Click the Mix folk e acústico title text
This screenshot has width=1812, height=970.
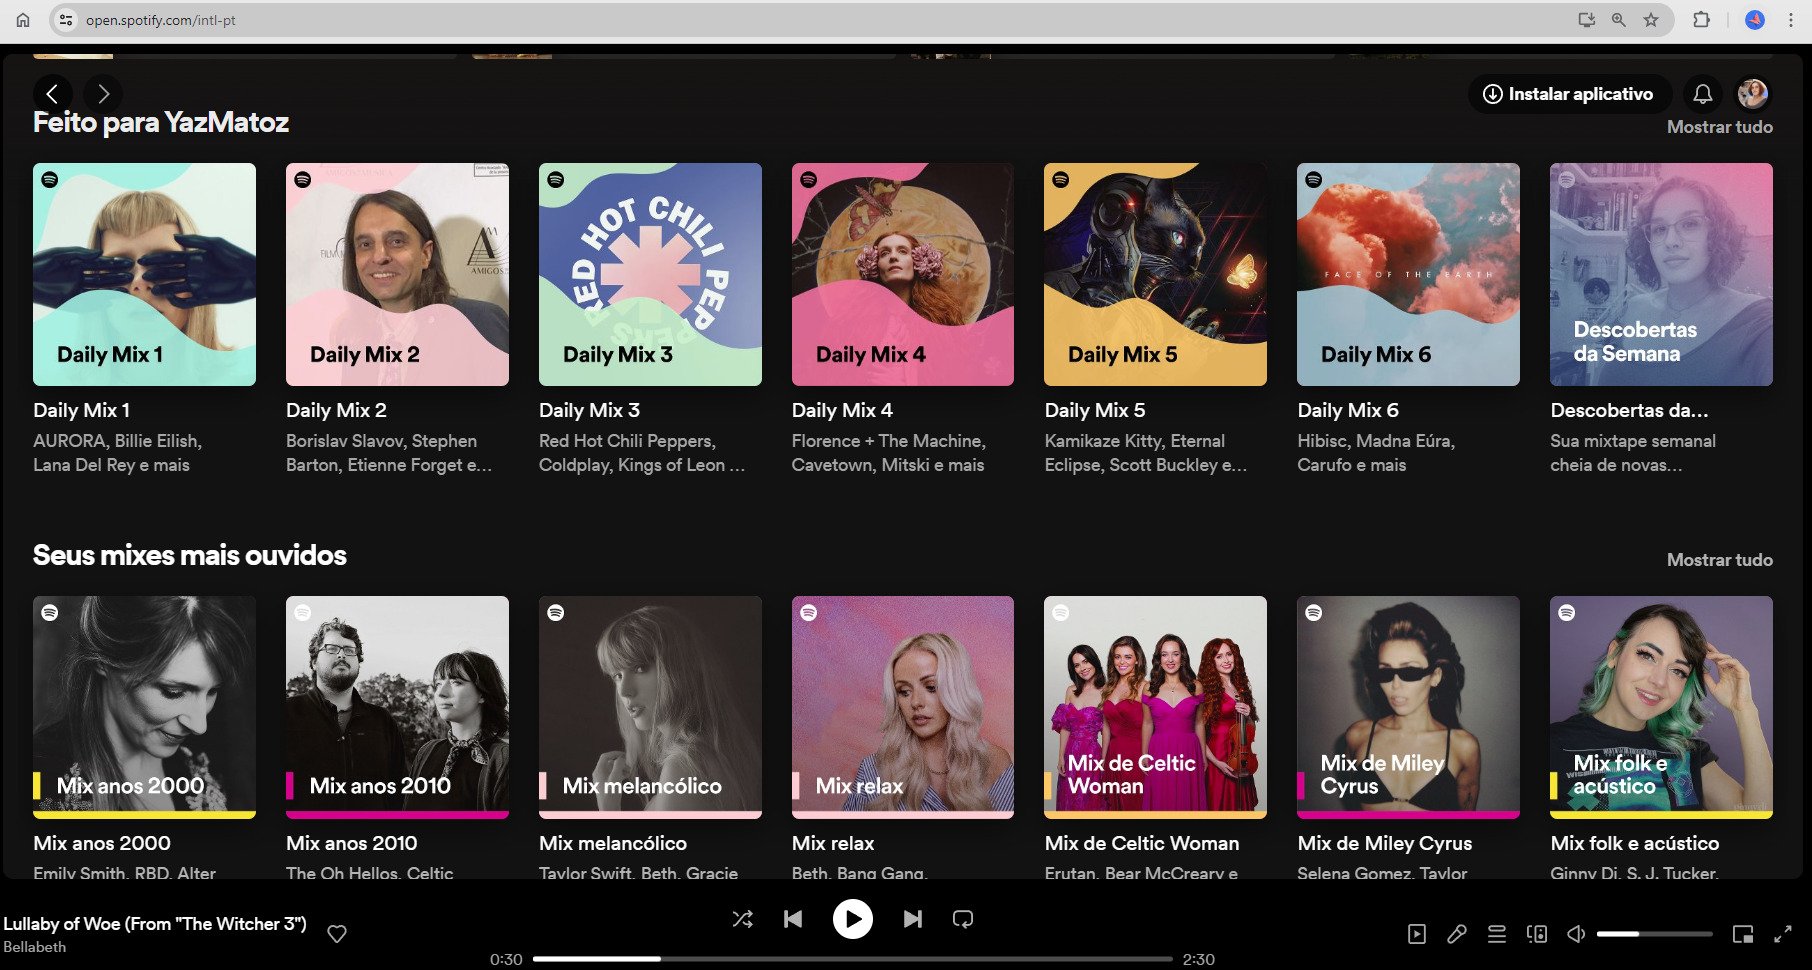(x=1635, y=843)
